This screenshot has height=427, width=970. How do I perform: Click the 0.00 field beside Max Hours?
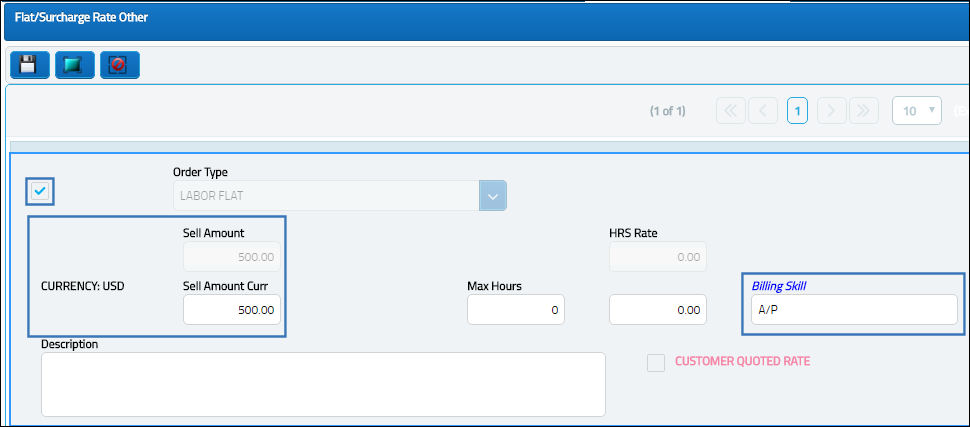[658, 309]
